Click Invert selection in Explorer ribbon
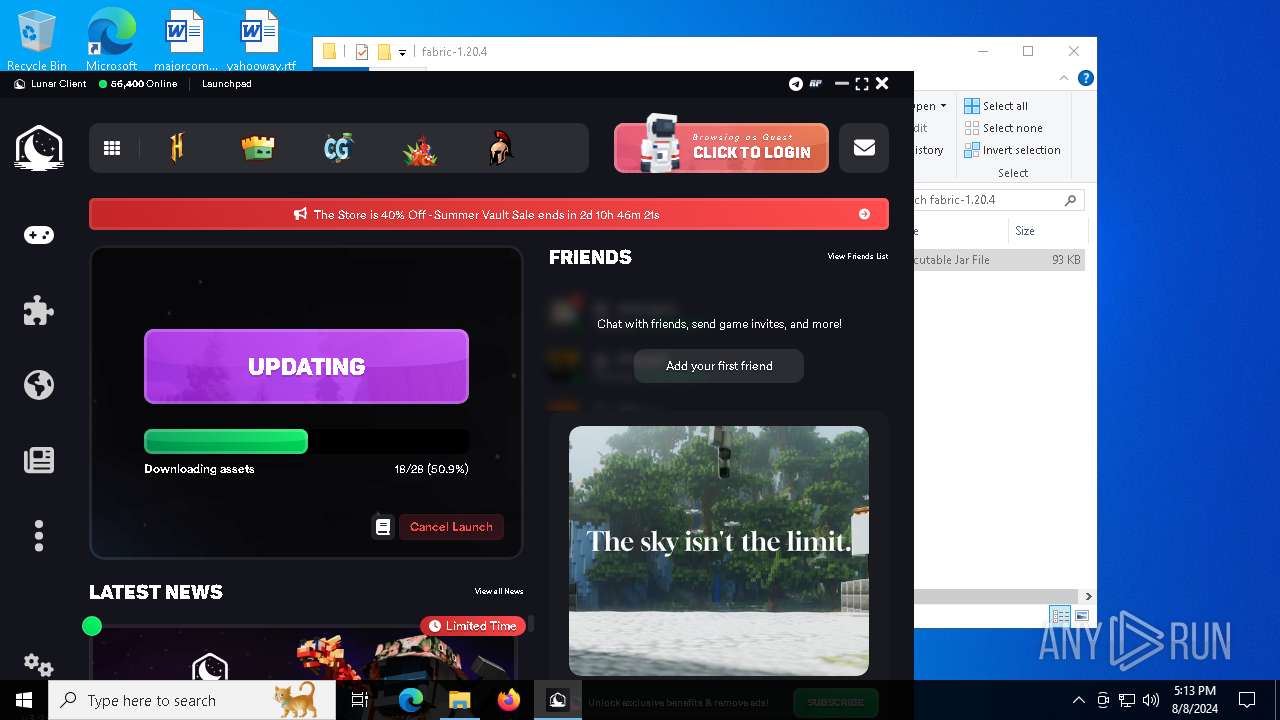1280x720 pixels. [1012, 150]
